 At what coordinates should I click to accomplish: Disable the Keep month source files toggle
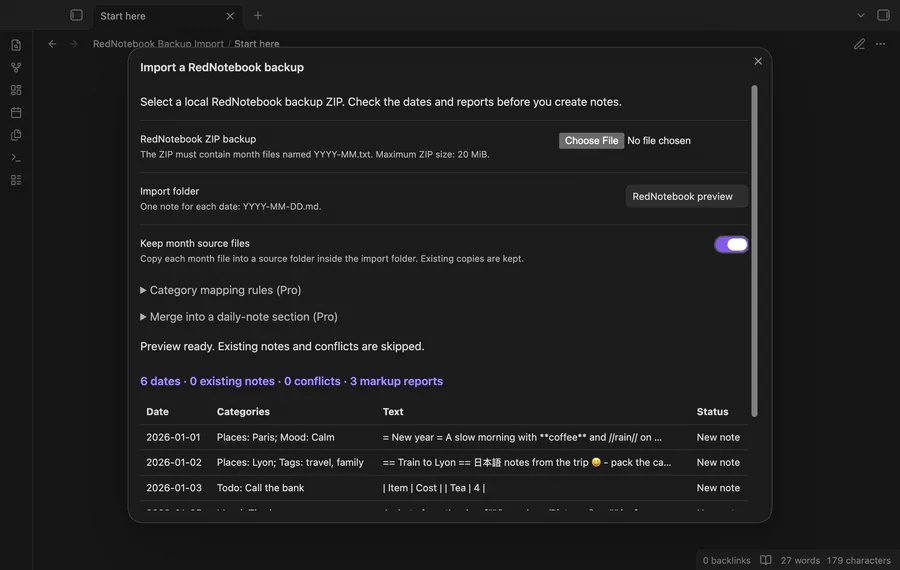731,245
